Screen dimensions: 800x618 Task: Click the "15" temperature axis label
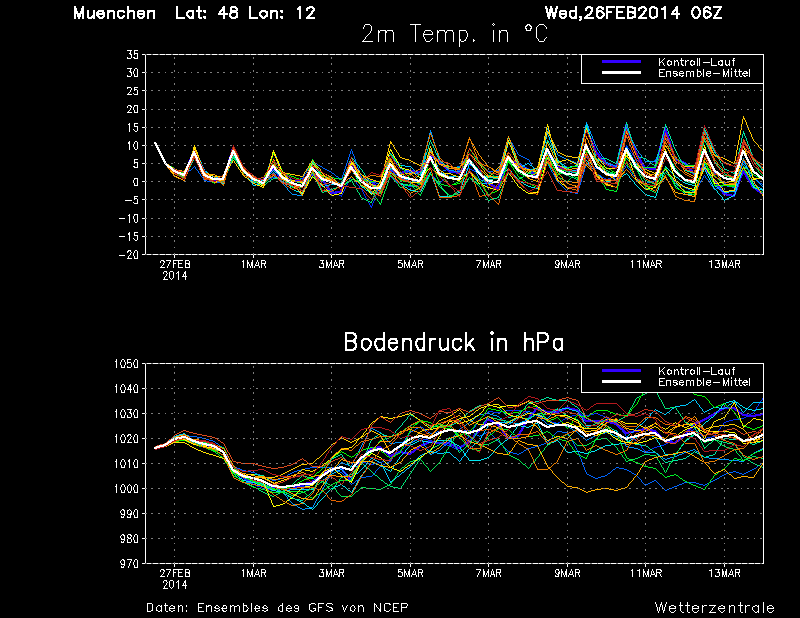pyautogui.click(x=132, y=128)
